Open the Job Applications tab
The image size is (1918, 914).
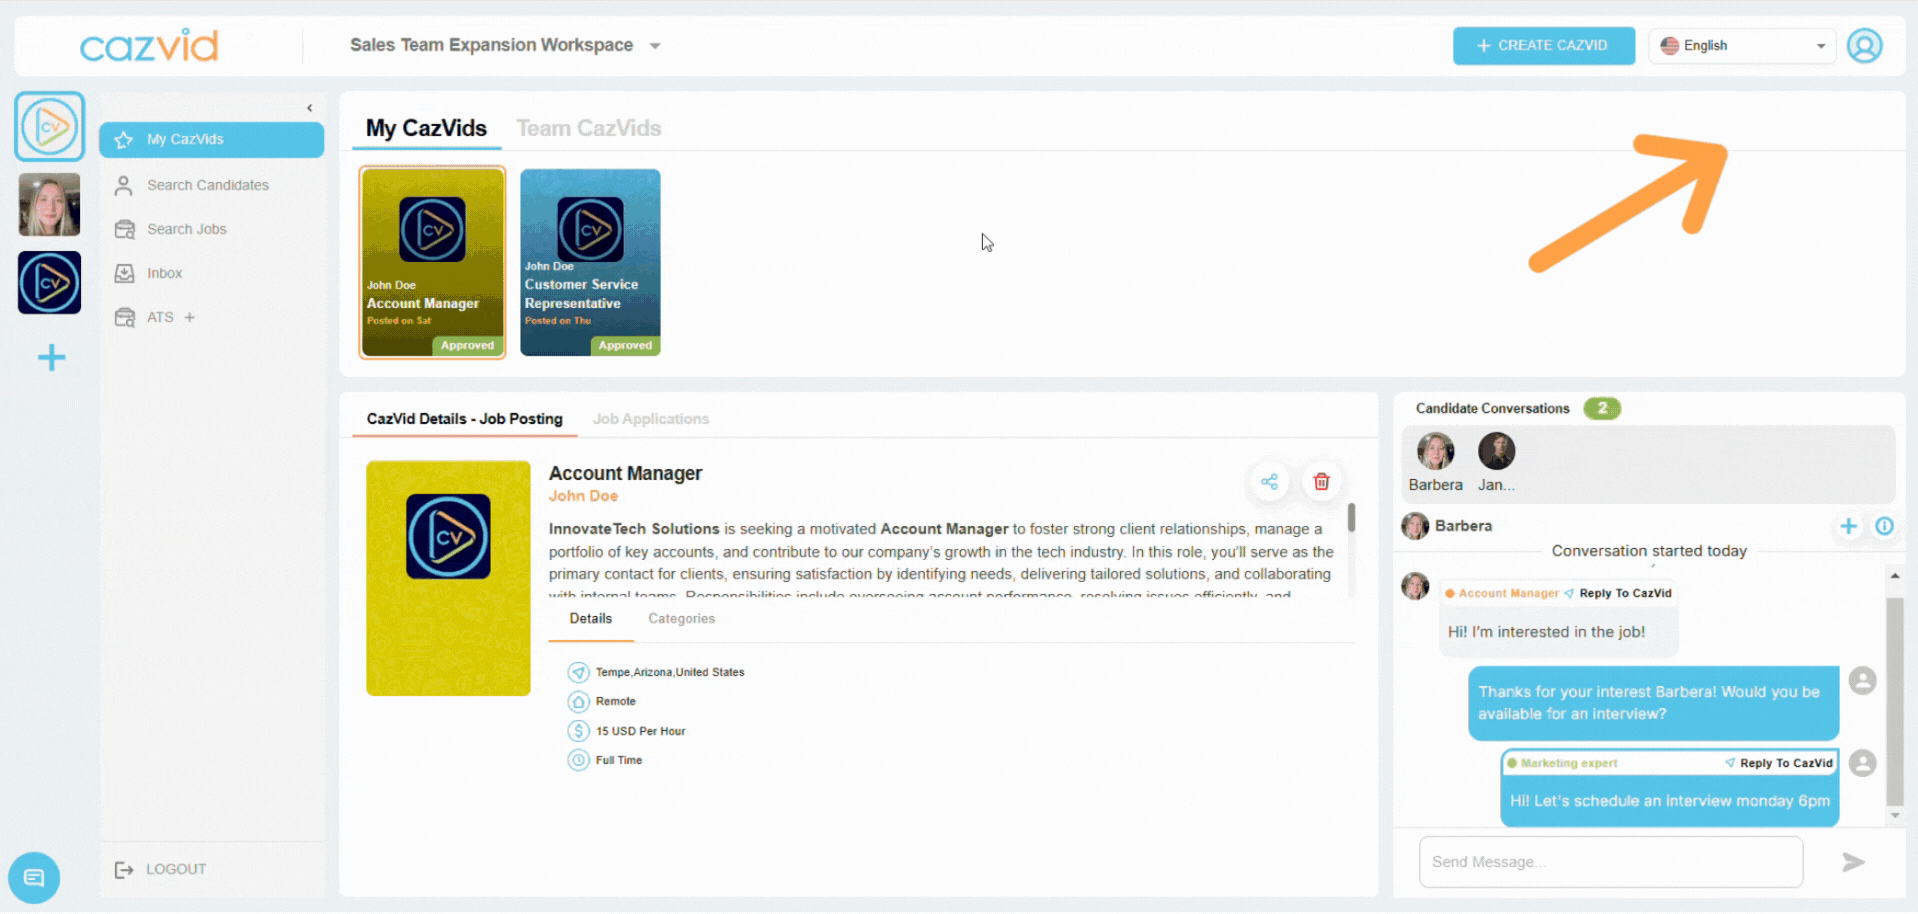point(651,419)
